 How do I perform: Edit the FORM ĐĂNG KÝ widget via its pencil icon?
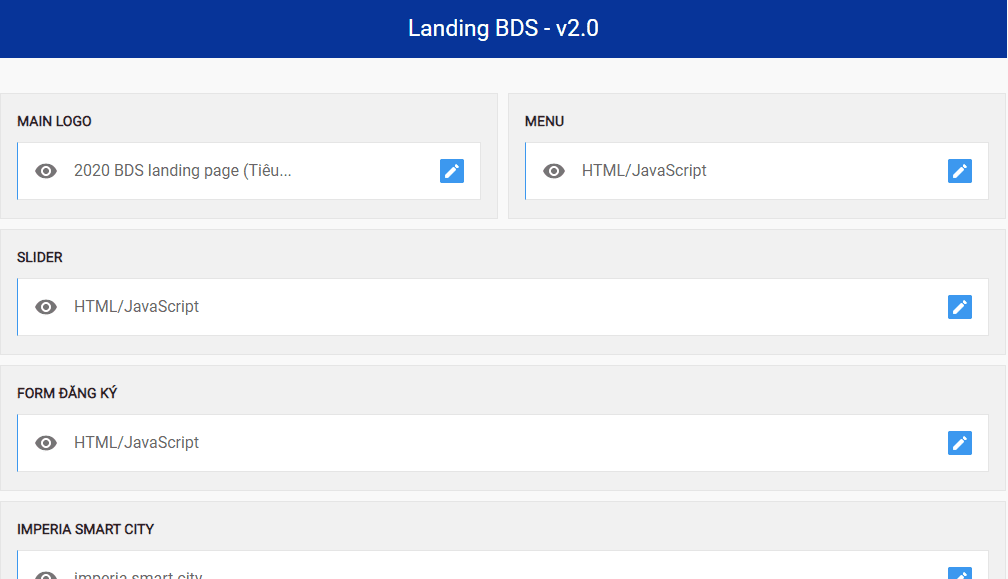(x=960, y=443)
